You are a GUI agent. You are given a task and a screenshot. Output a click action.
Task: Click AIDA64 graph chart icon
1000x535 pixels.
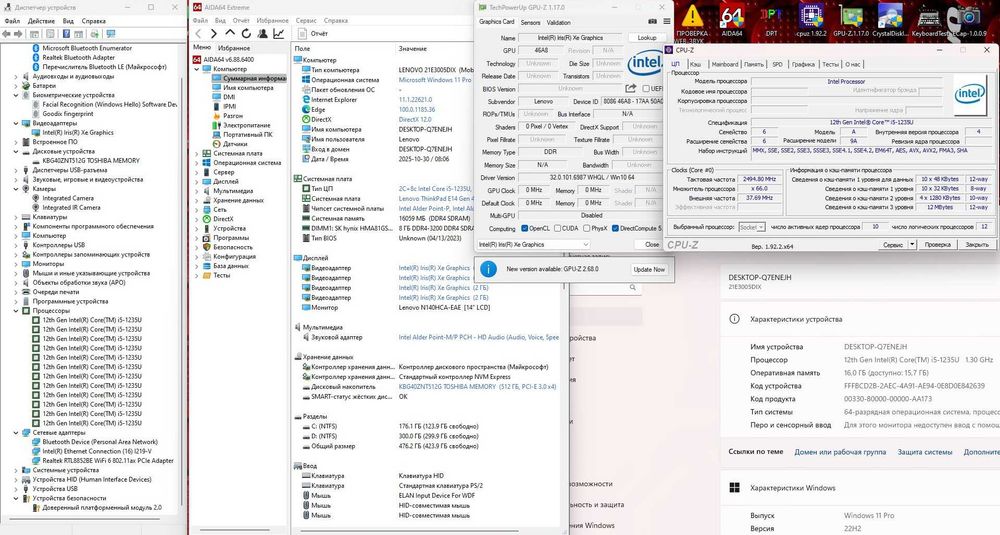tap(279, 33)
